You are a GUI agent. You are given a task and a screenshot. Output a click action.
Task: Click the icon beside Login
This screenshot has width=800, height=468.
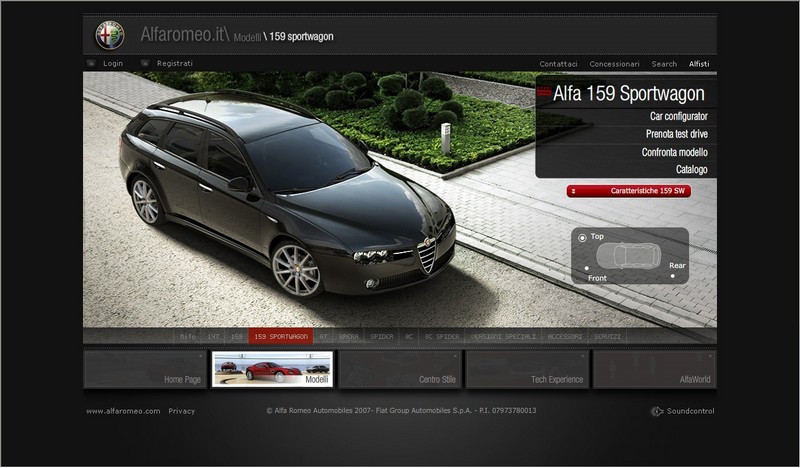click(x=91, y=63)
